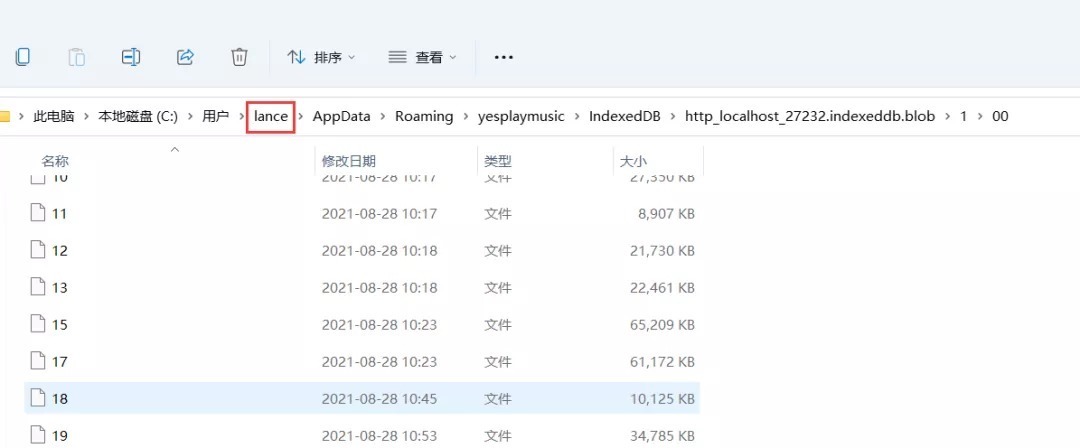Click the Delete trash icon
The image size is (1080, 448).
(x=239, y=57)
